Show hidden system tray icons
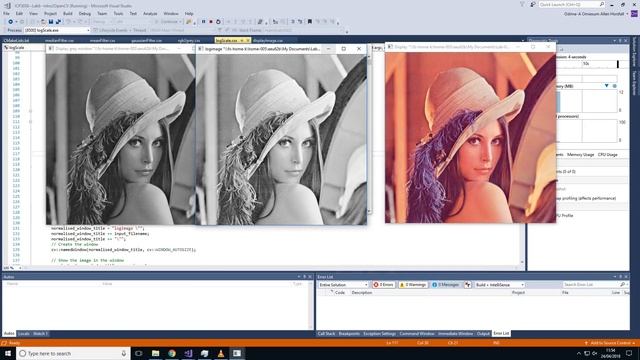Viewport: 640px width, 360px height. pyautogui.click(x=579, y=353)
